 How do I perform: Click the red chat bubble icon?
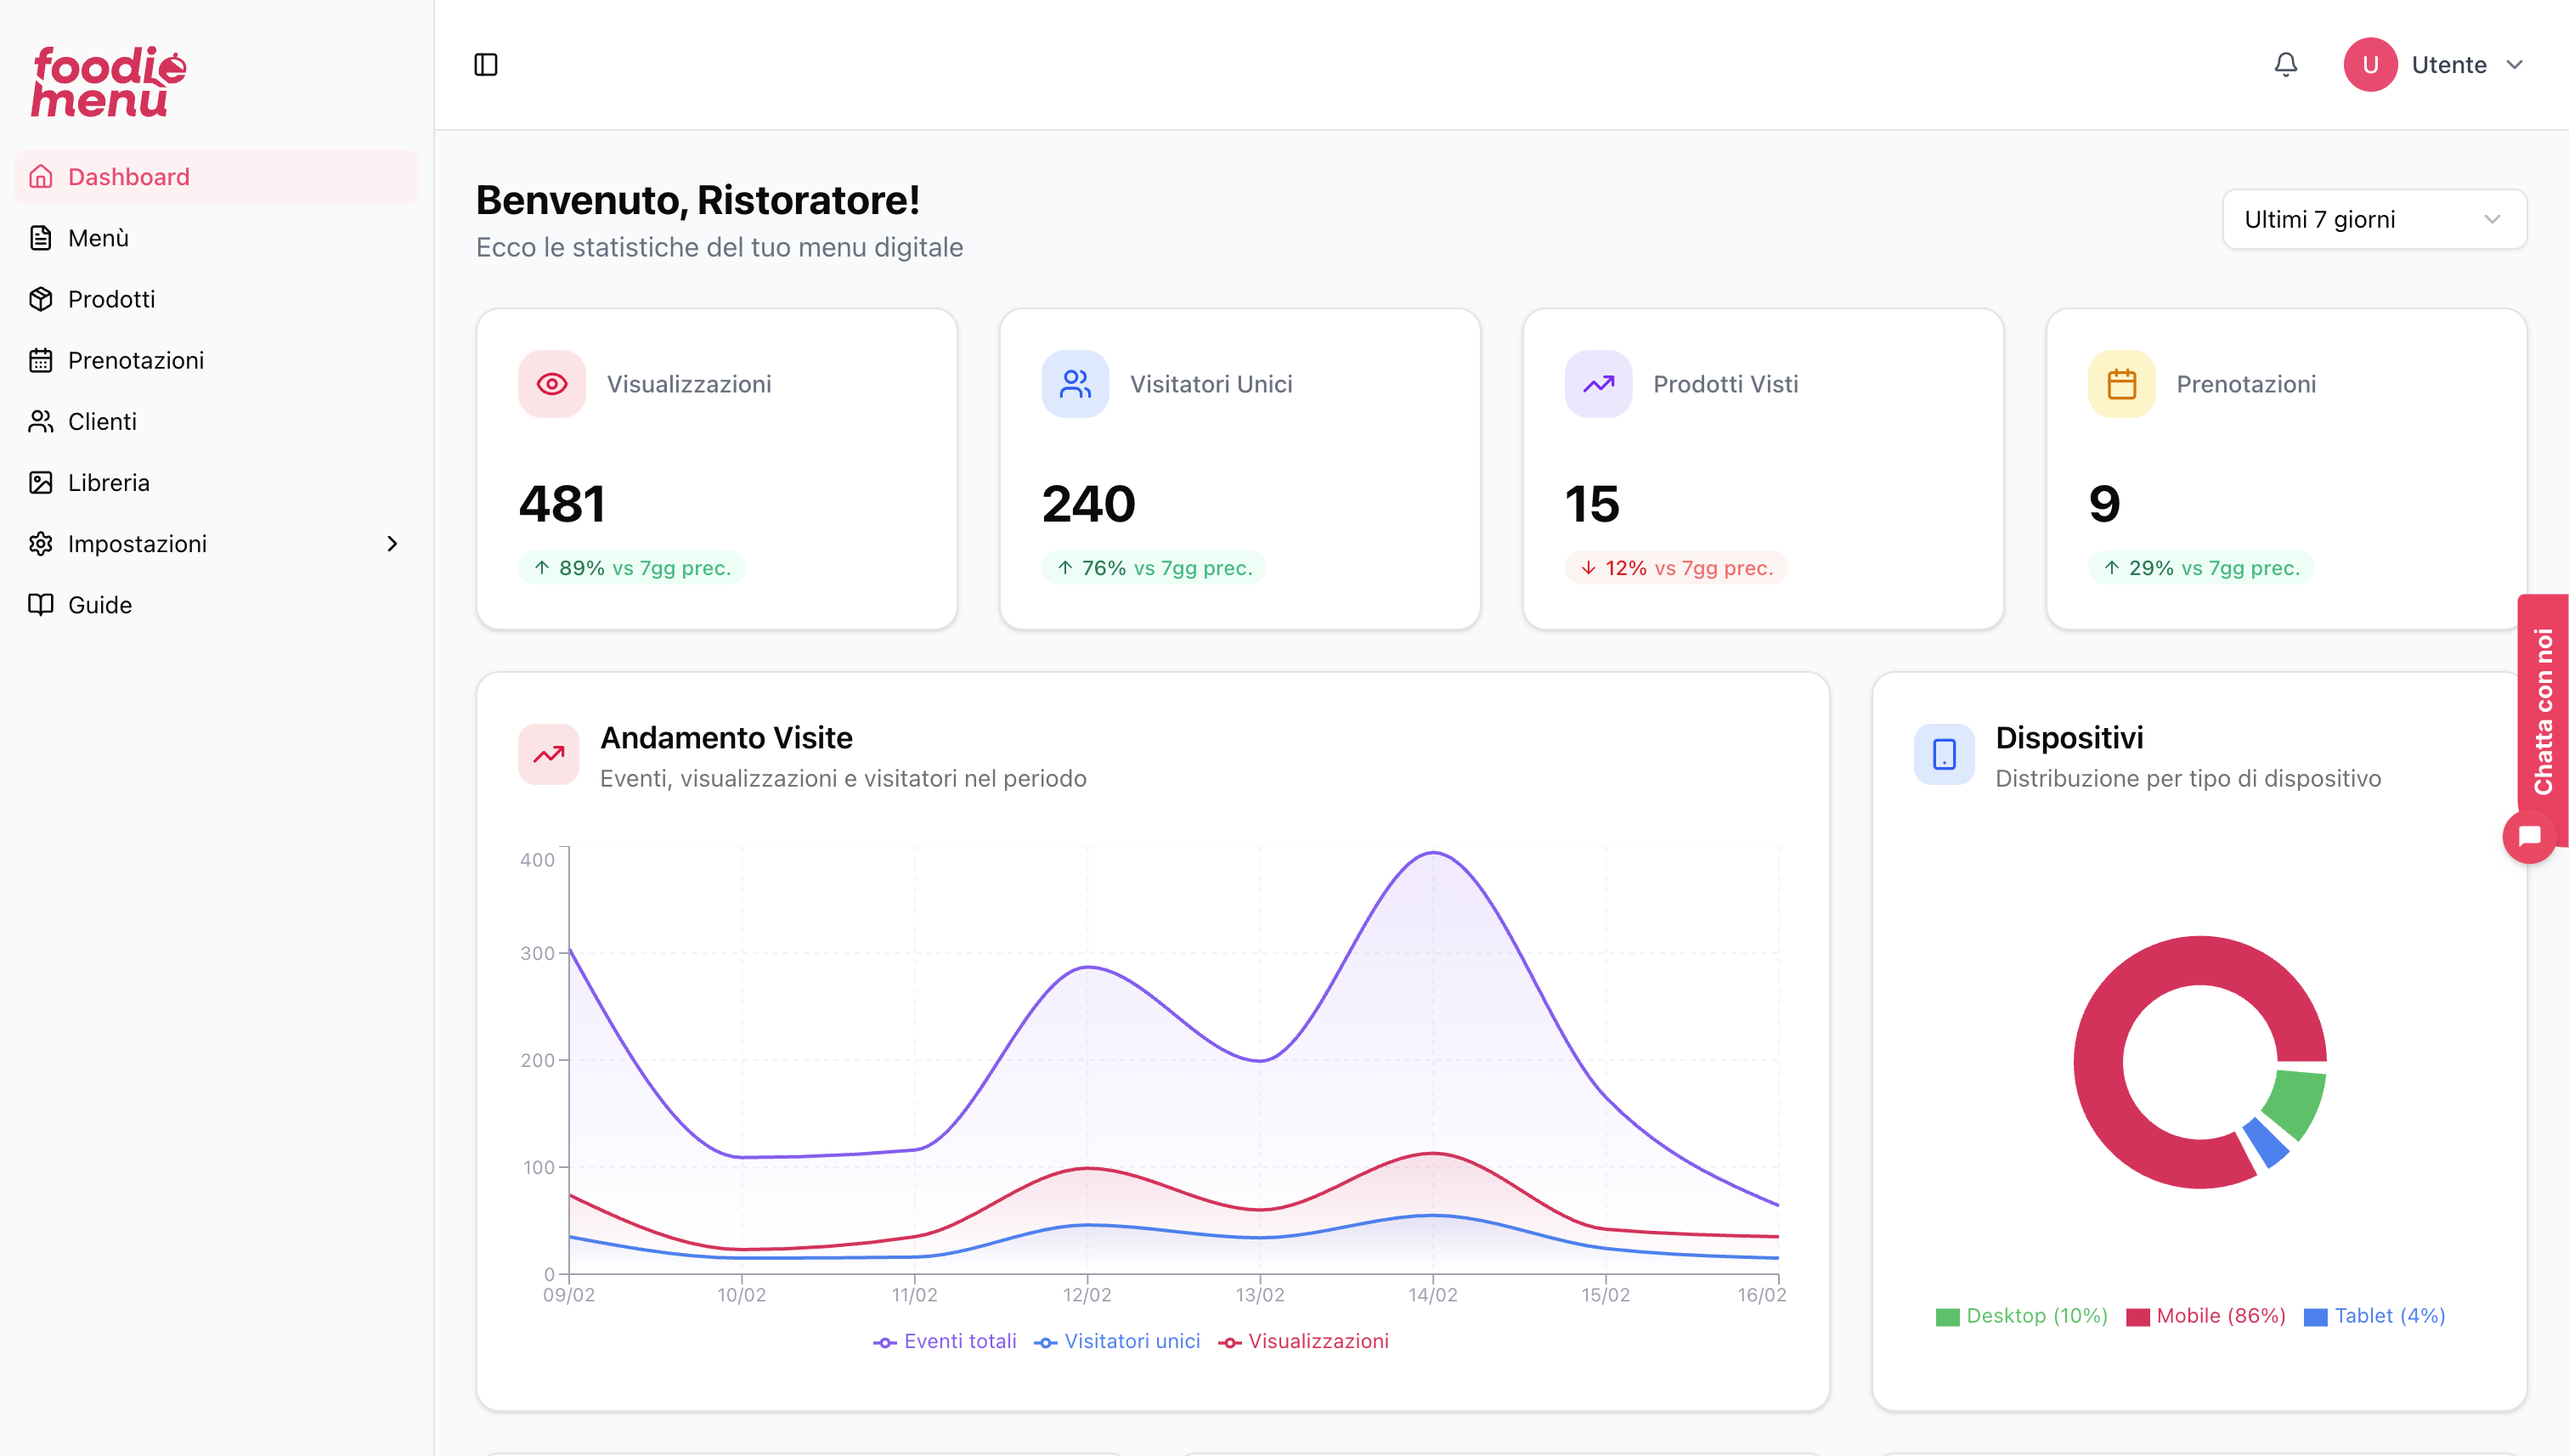2529,836
